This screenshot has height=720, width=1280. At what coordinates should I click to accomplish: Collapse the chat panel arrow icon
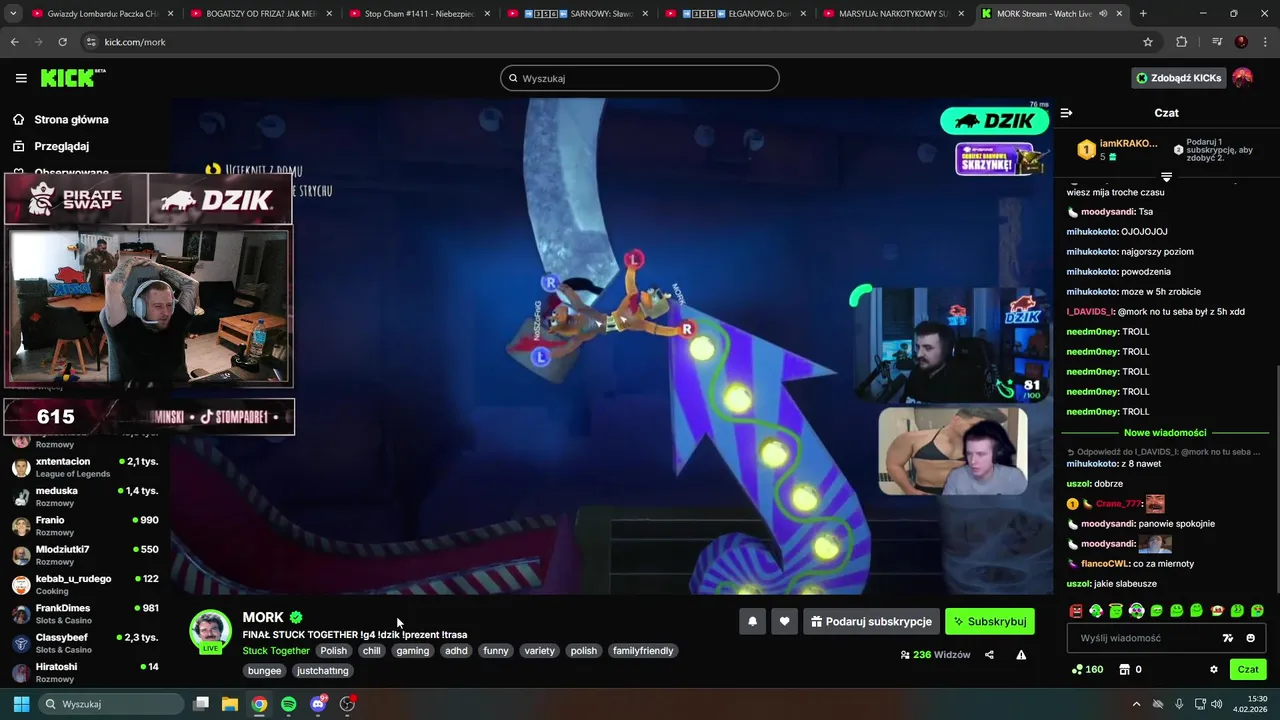point(1066,113)
